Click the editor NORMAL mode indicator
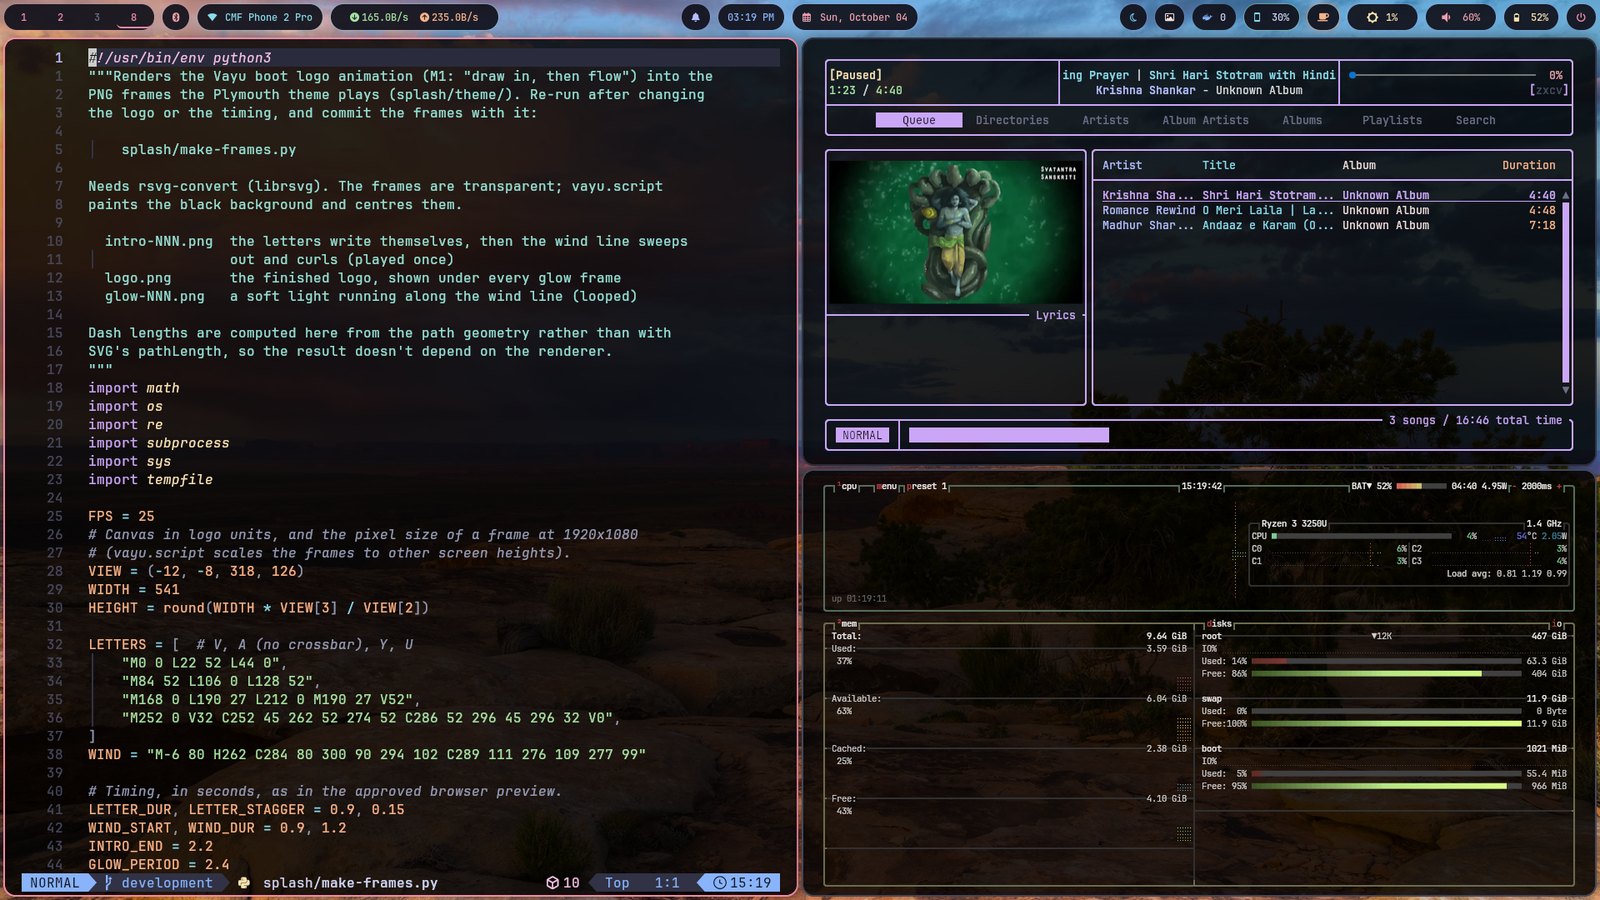 coord(54,883)
